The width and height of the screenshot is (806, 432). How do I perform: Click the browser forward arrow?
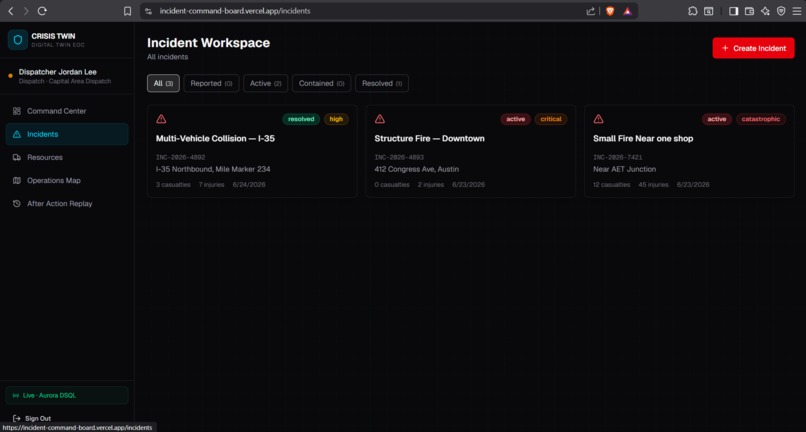pos(26,11)
